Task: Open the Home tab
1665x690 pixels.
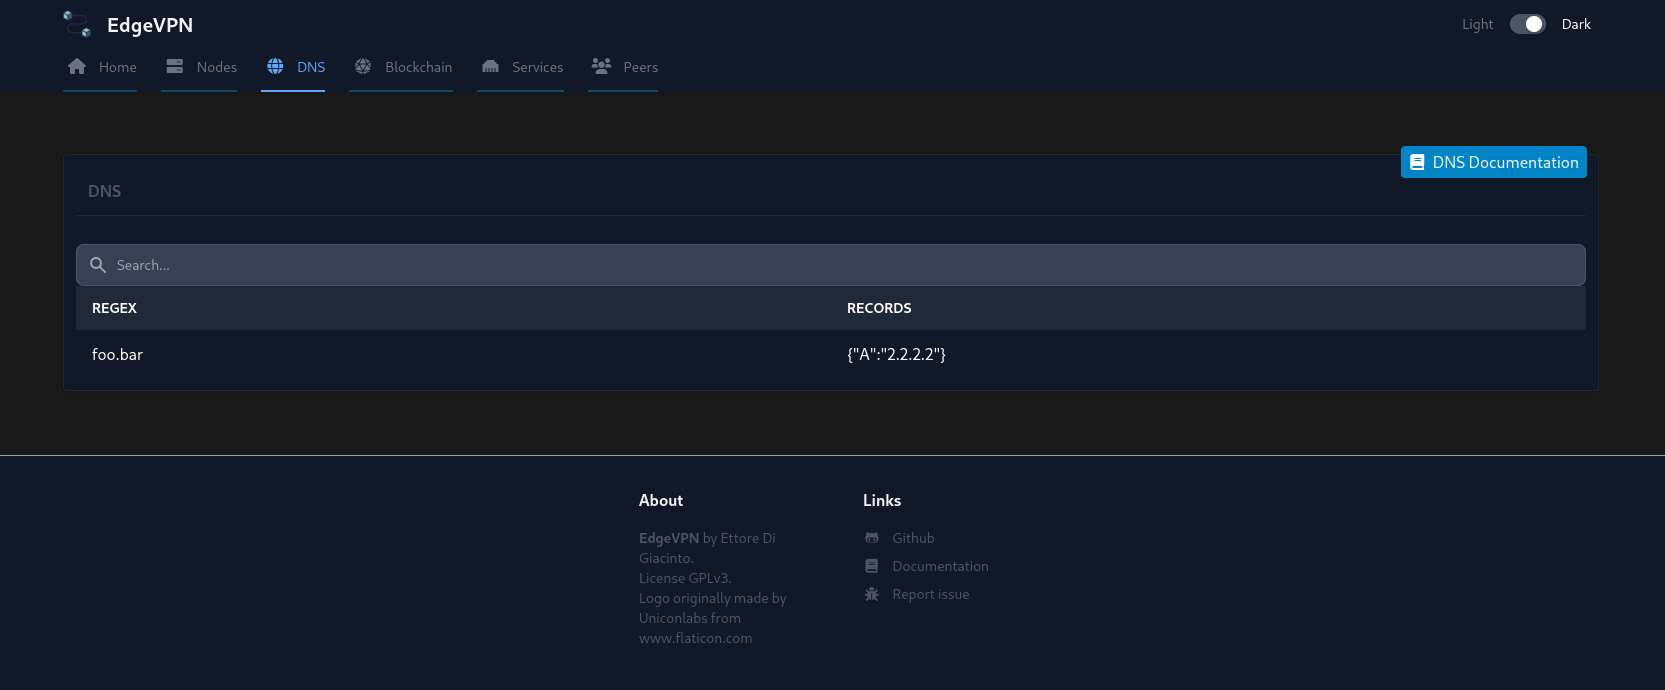Action: coord(101,67)
